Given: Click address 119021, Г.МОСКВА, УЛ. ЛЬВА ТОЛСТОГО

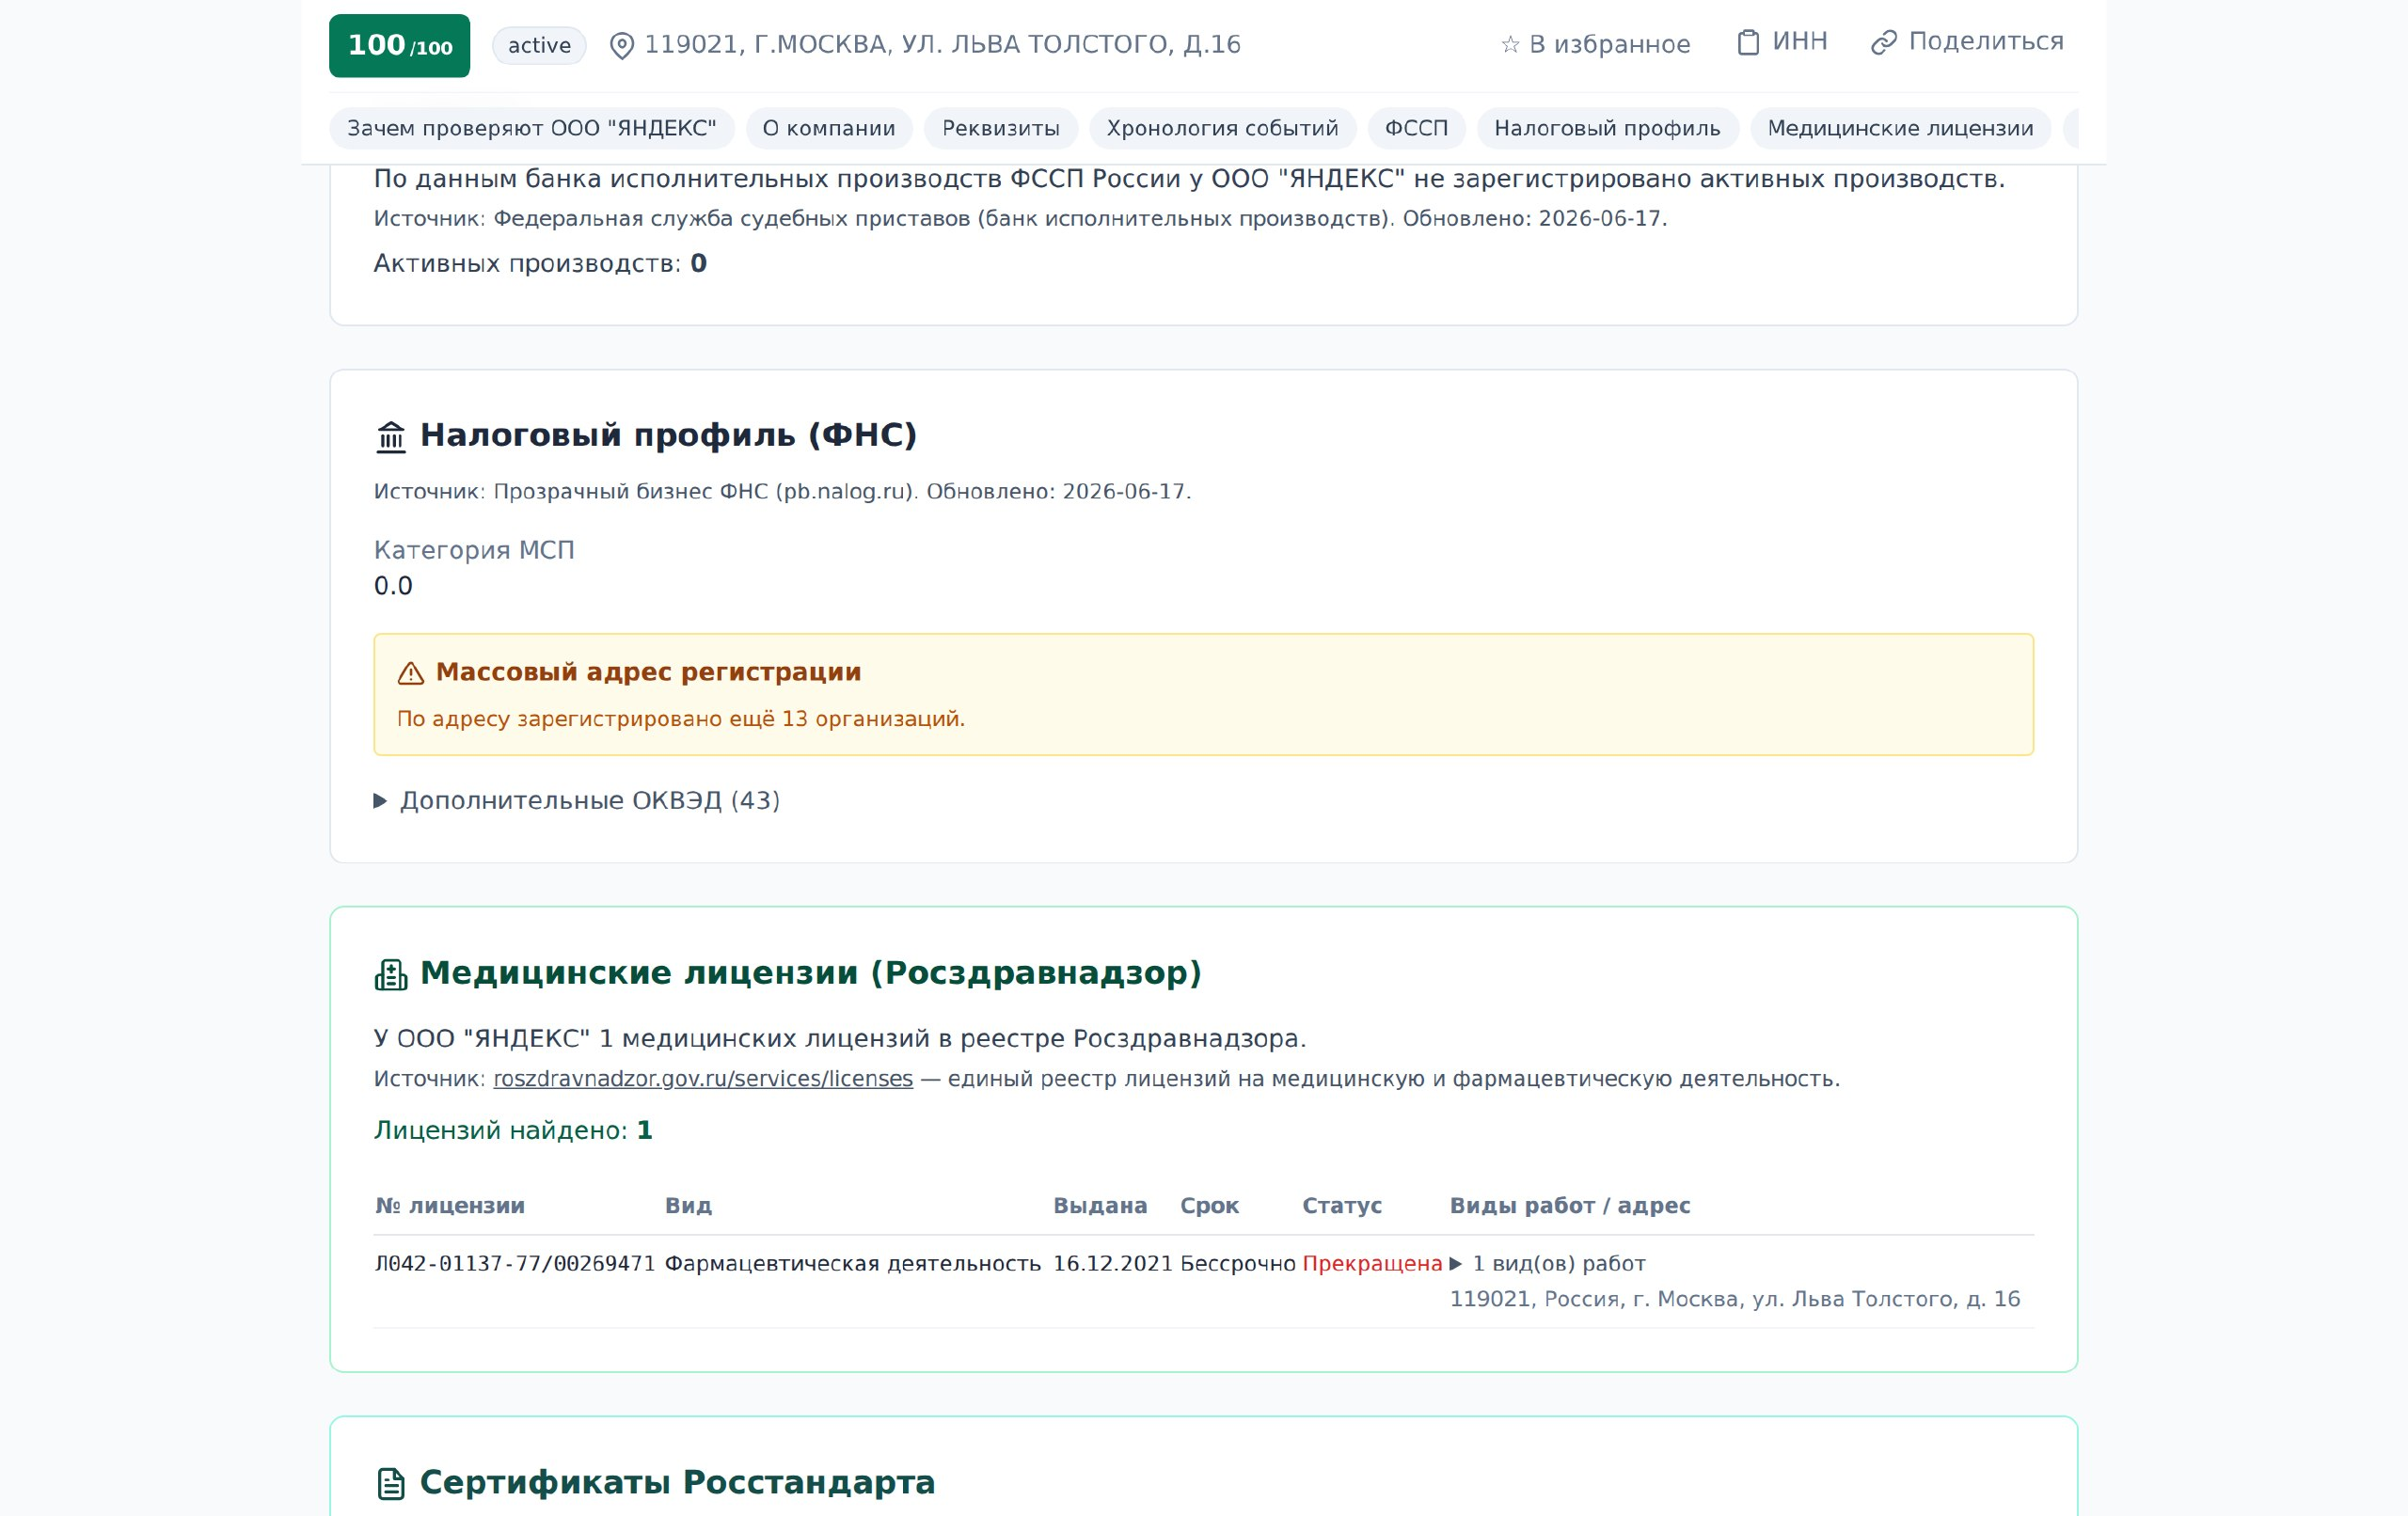Looking at the screenshot, I should point(942,45).
